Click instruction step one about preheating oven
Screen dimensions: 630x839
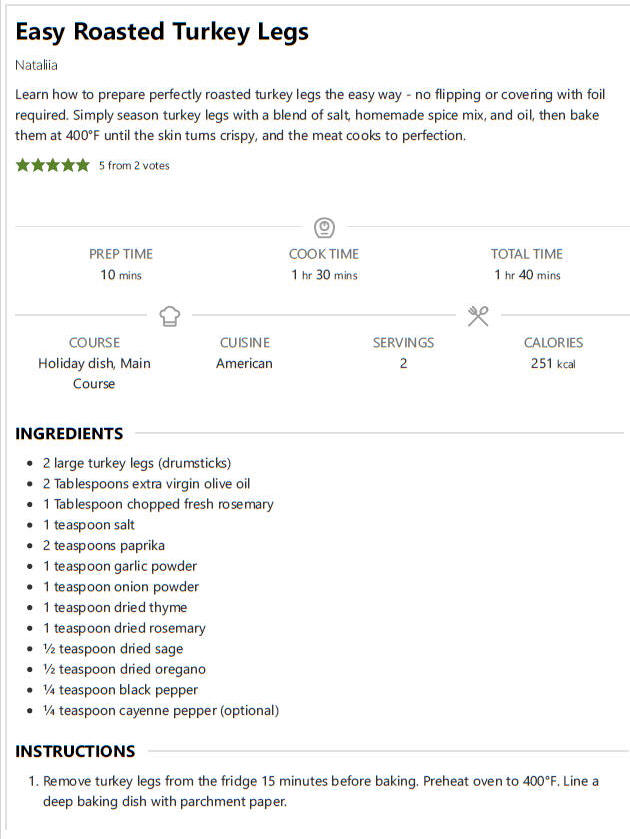click(321, 791)
